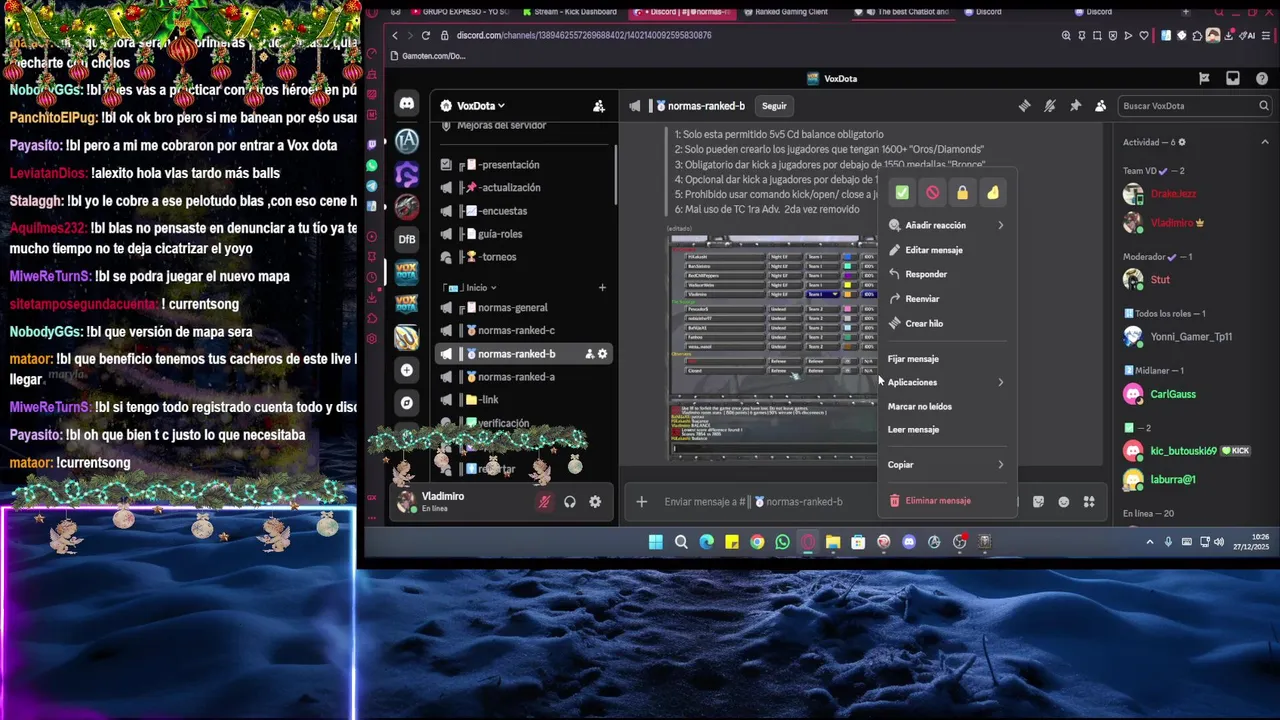1280x720 pixels.
Task: Open Windows Start menu on taskbar
Action: pyautogui.click(x=656, y=542)
